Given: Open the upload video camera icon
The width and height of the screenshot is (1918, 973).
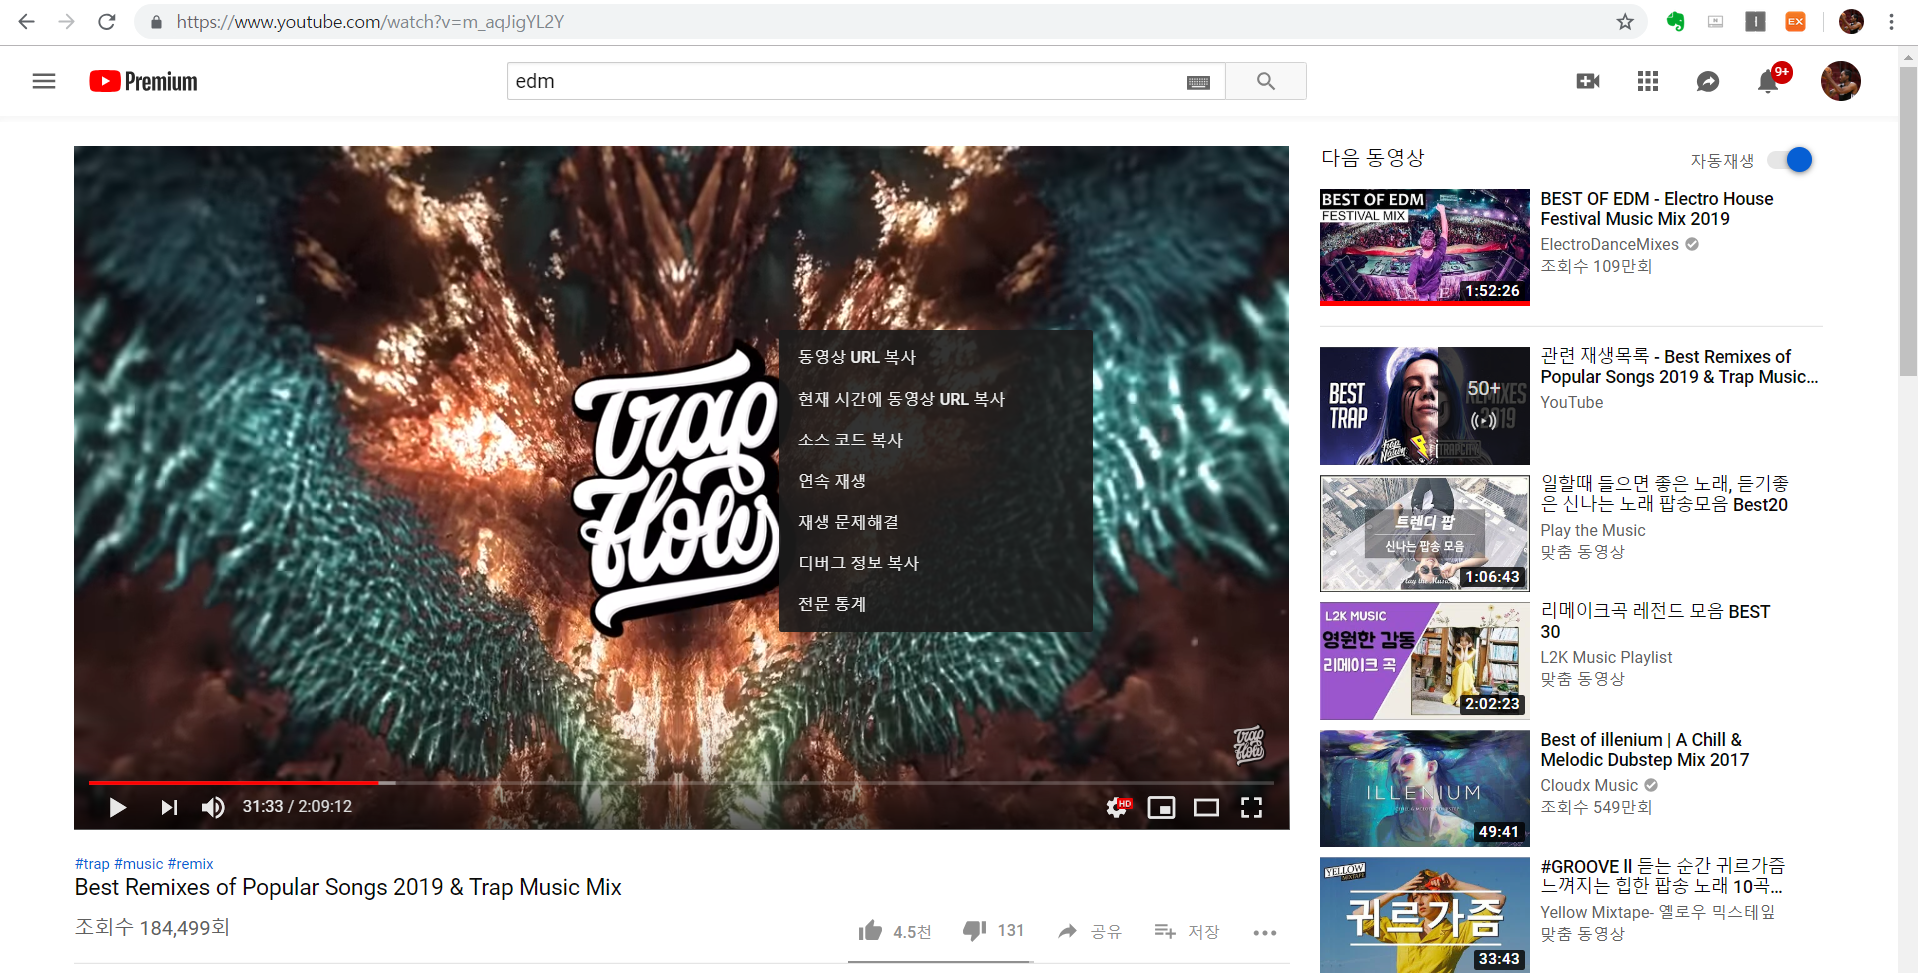Looking at the screenshot, I should [x=1588, y=81].
